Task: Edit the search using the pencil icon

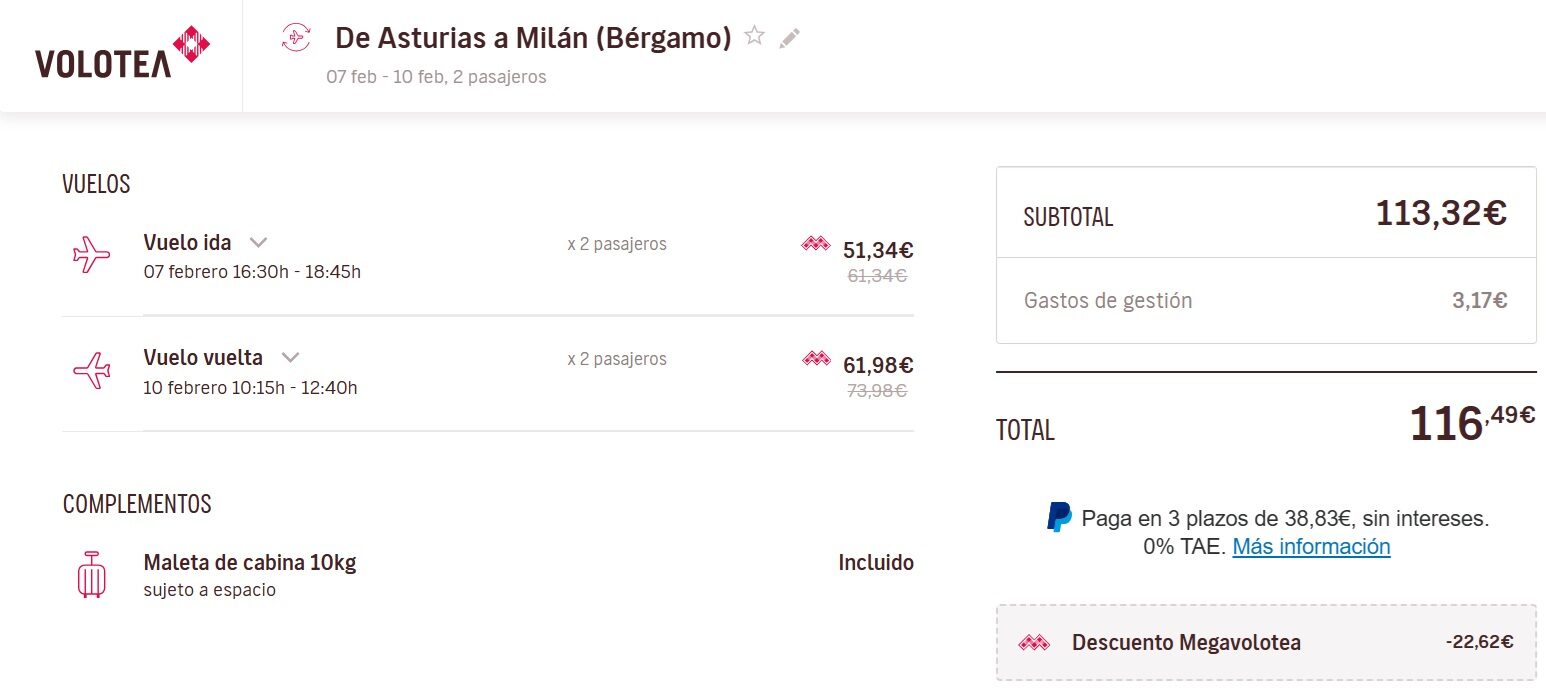Action: tap(790, 38)
